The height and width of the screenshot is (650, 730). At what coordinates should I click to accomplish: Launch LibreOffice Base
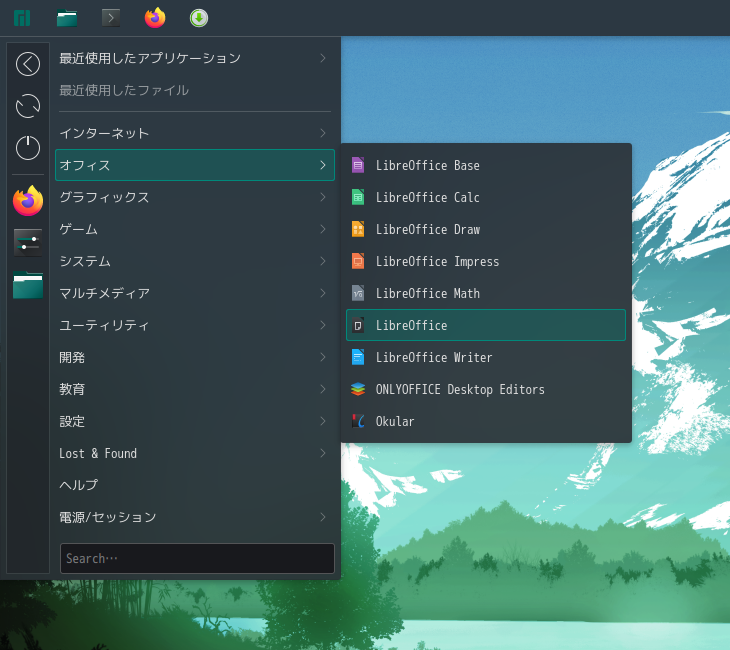point(486,165)
